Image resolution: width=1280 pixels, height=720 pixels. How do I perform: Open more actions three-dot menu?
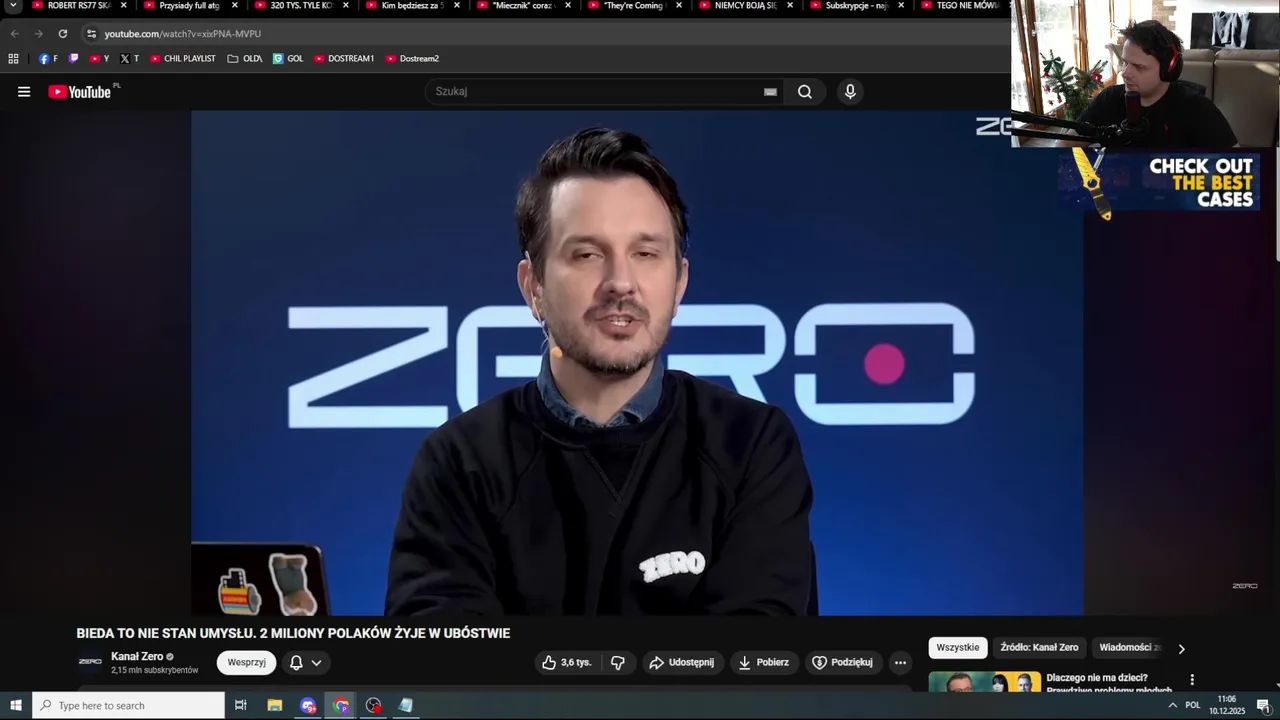[x=900, y=662]
